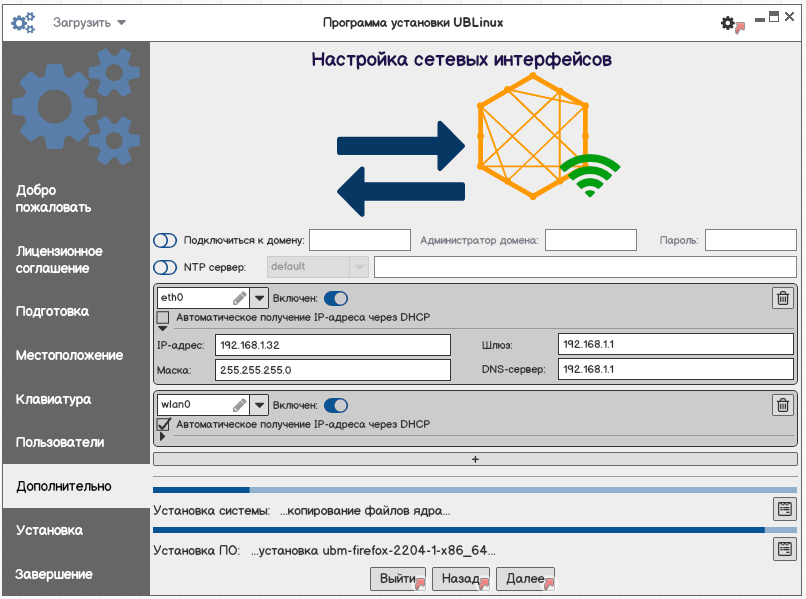The height and width of the screenshot is (599, 806).
Task: Click the Назад button
Action: tap(461, 579)
